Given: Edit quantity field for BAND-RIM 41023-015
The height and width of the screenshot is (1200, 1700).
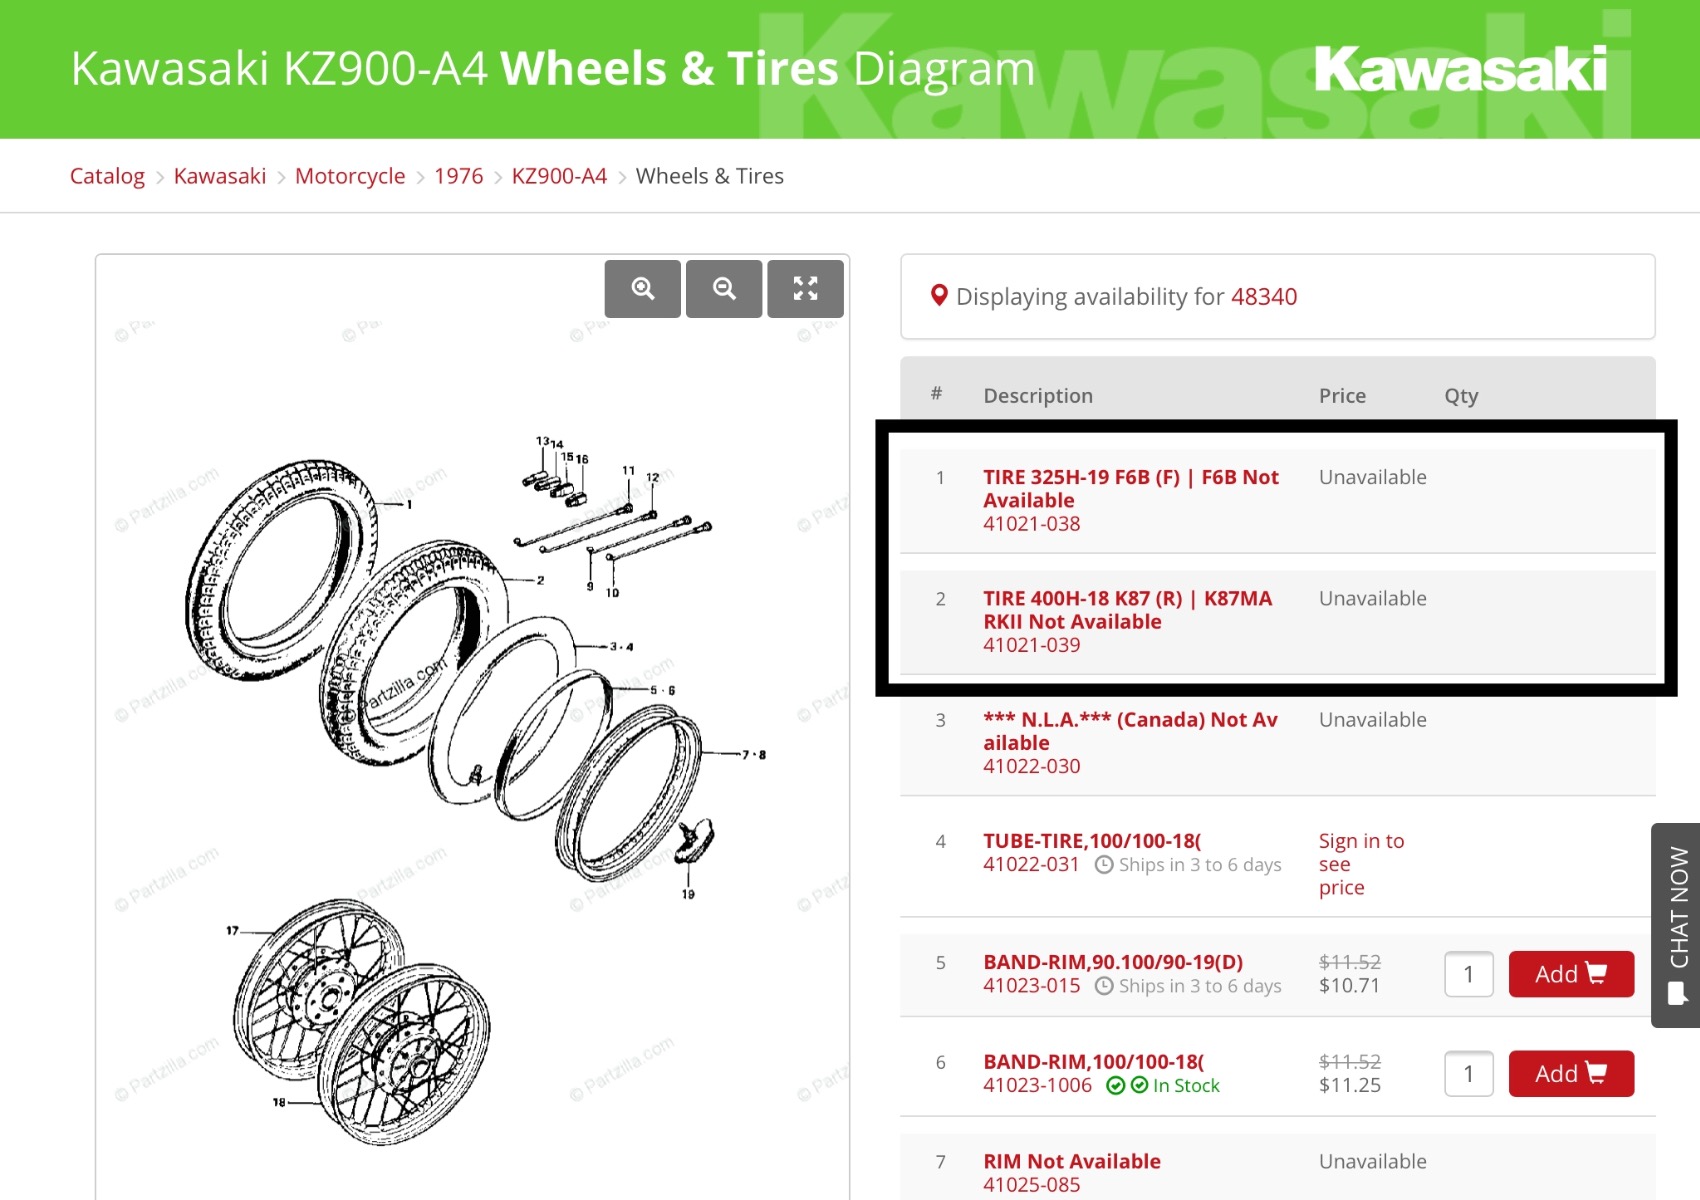Looking at the screenshot, I should 1469,974.
